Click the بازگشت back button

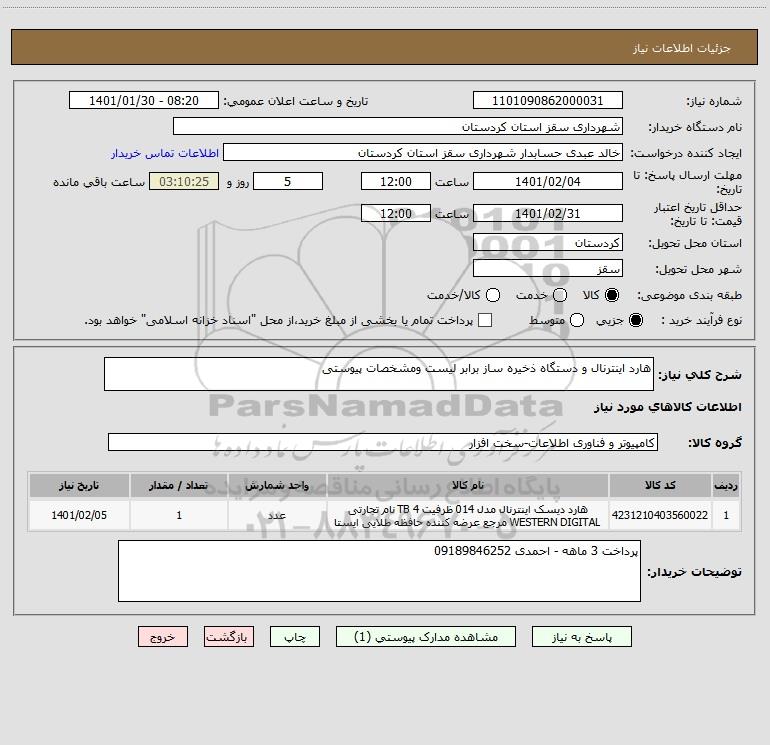229,637
